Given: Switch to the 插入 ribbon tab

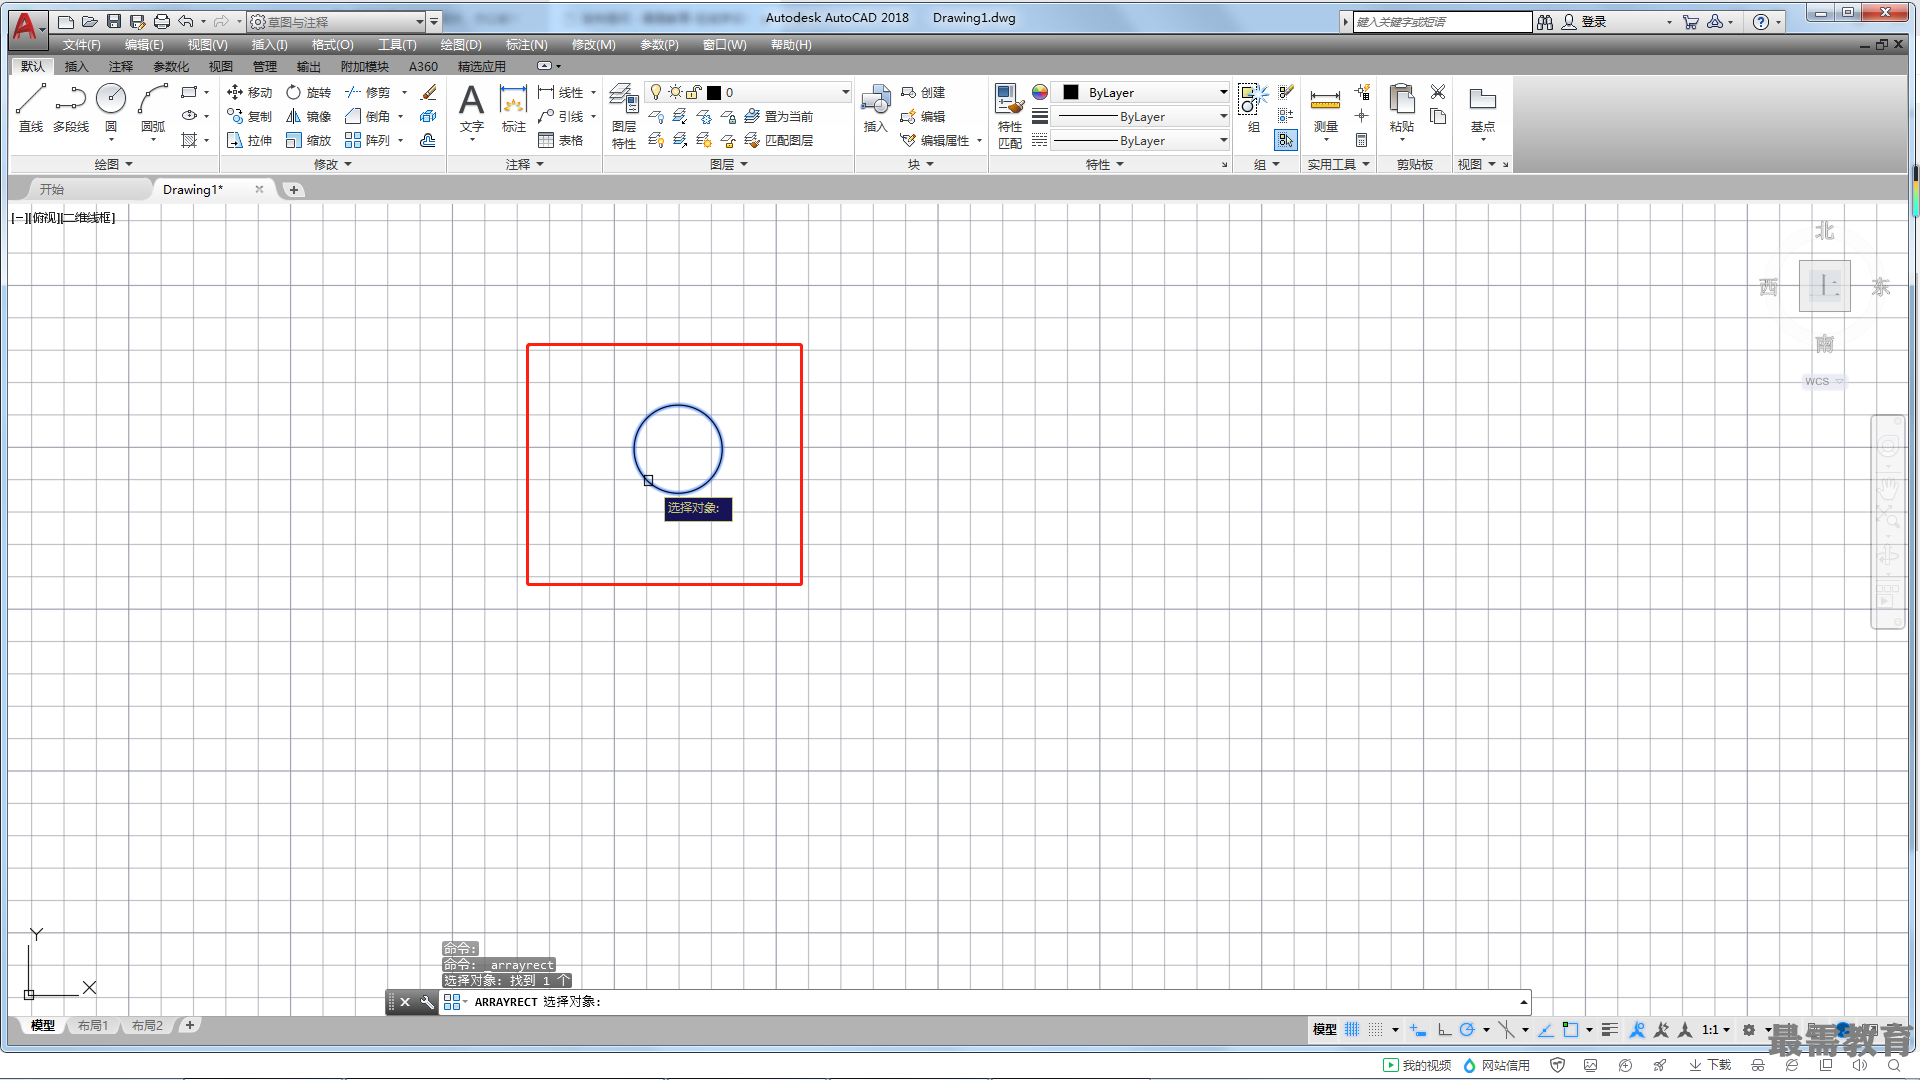Looking at the screenshot, I should (x=76, y=67).
